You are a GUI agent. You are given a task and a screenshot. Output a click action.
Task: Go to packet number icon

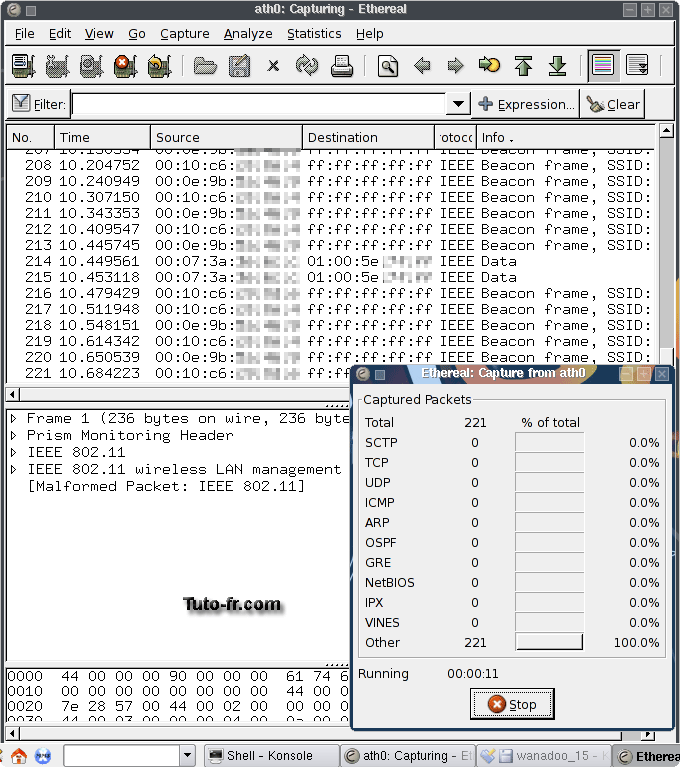coord(489,65)
